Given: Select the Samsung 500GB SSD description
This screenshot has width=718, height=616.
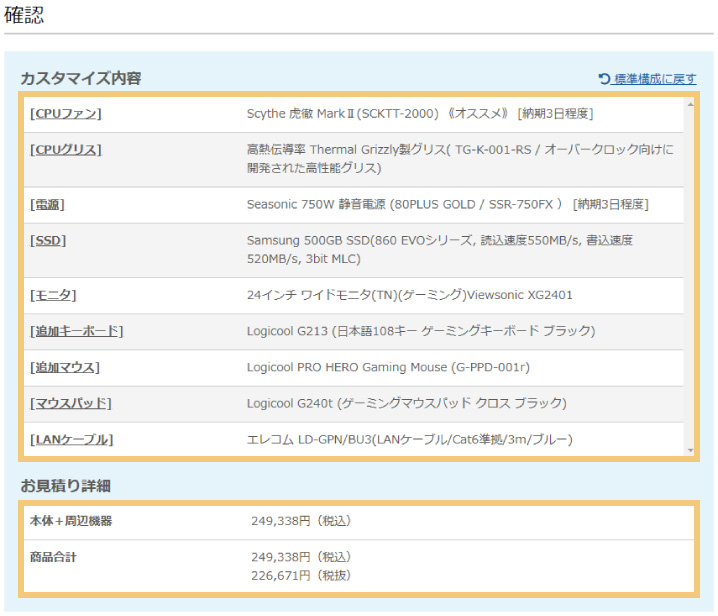Looking at the screenshot, I should (x=440, y=249).
